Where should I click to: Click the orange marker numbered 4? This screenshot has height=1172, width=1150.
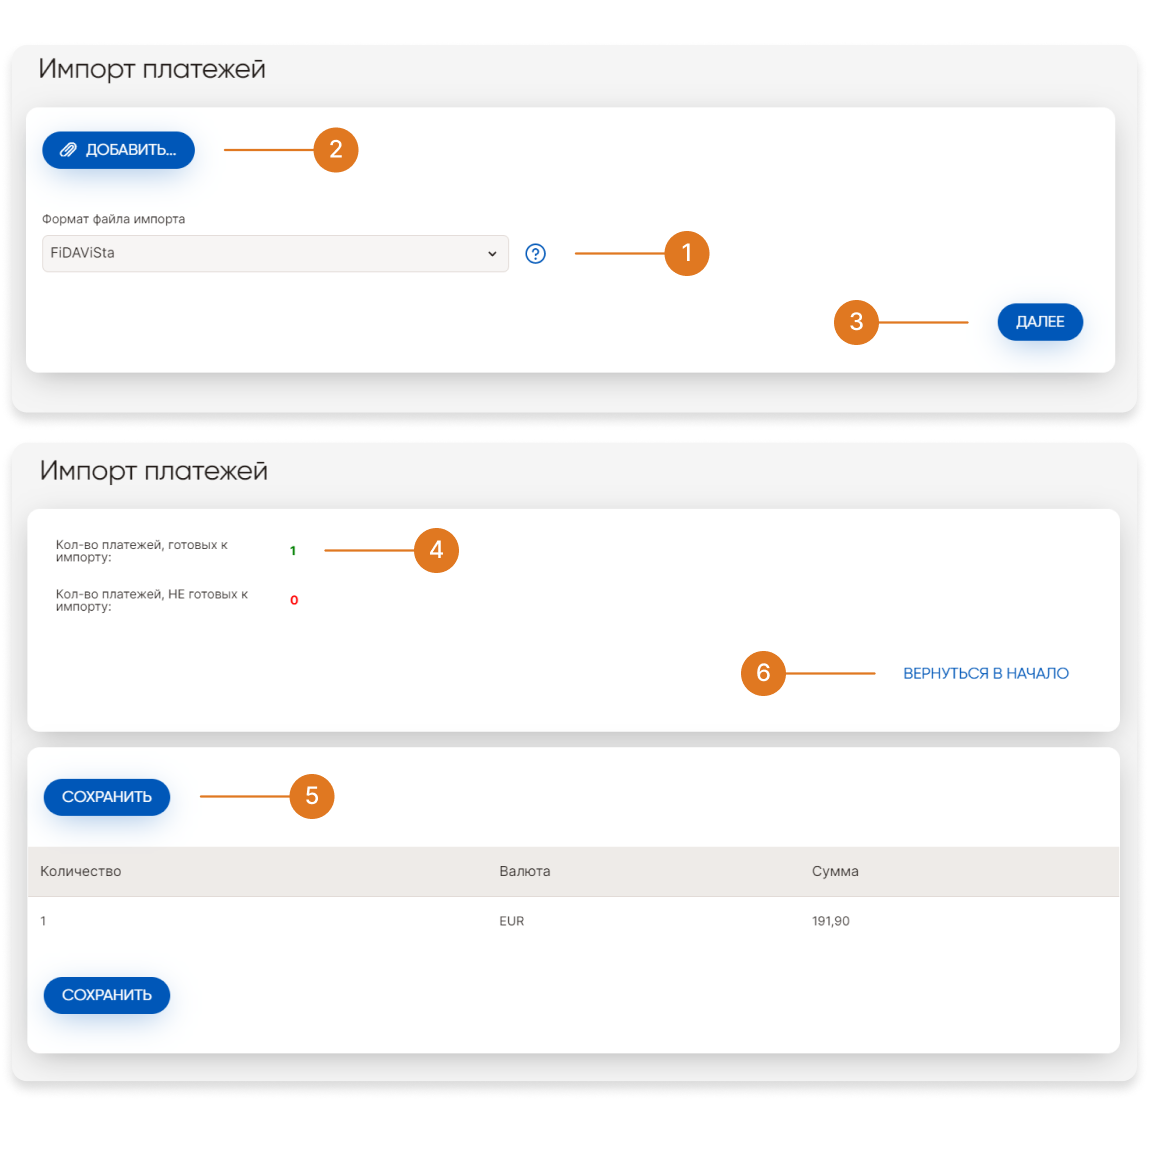[x=436, y=550]
